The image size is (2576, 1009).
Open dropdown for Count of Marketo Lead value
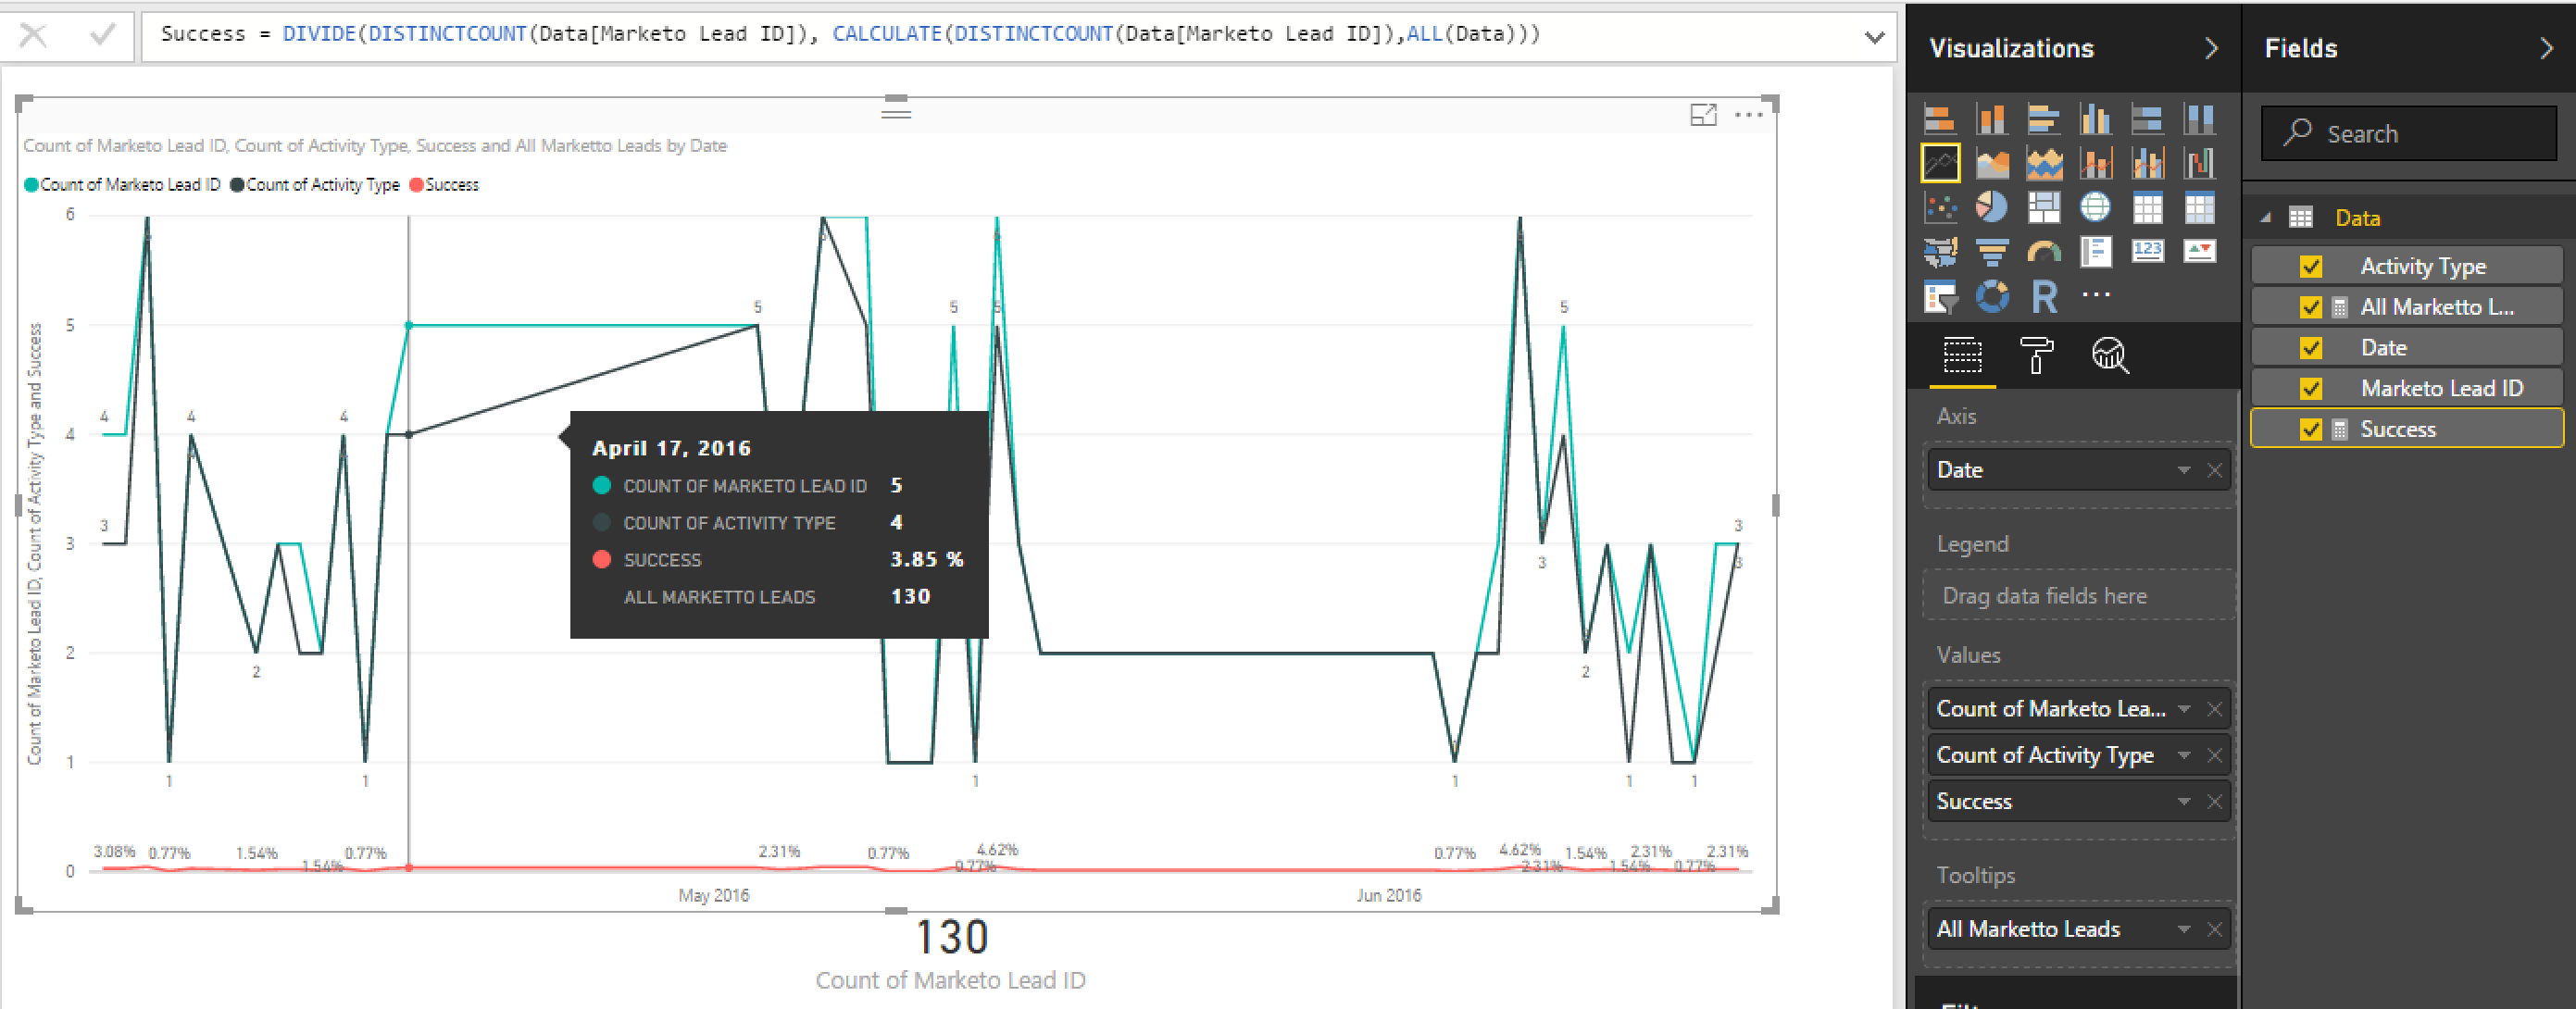pos(2184,709)
